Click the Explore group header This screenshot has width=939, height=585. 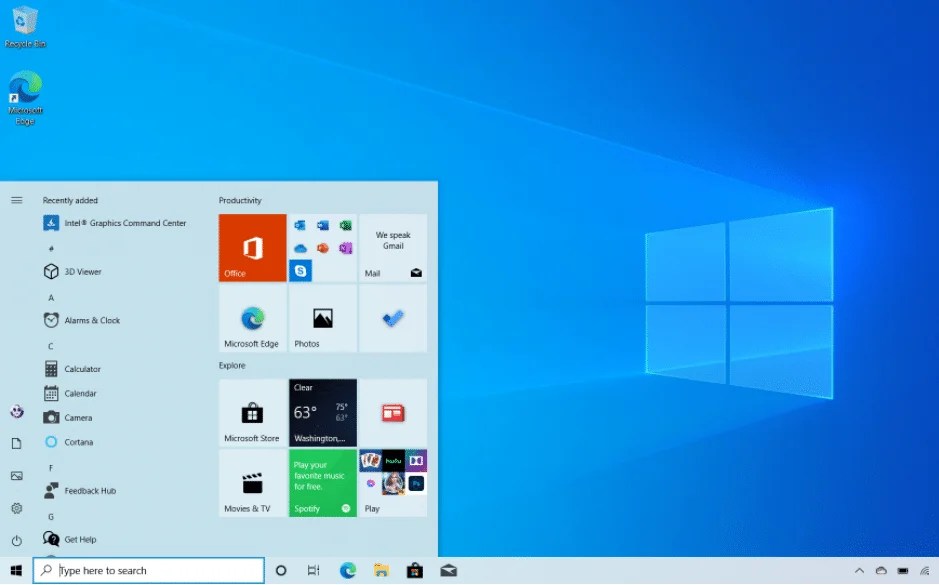coord(232,365)
